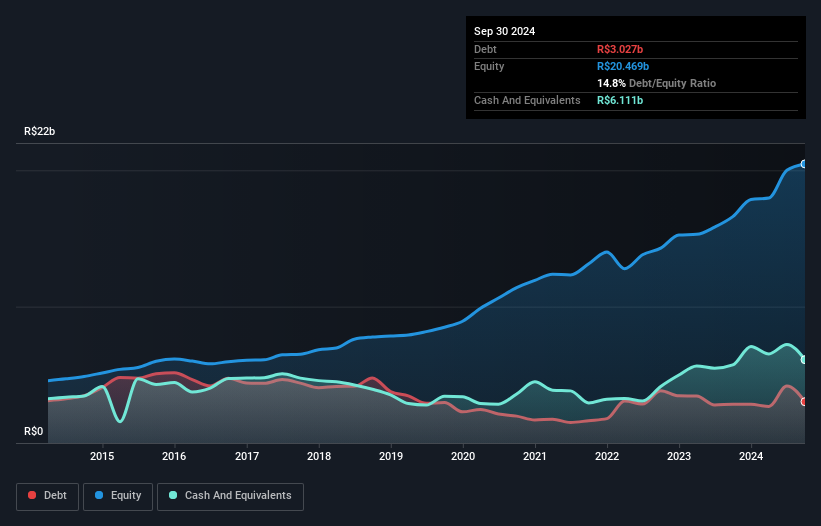This screenshot has height=526, width=821.
Task: Click Cash And Equivalents label in tooltip
Action: pyautogui.click(x=527, y=100)
